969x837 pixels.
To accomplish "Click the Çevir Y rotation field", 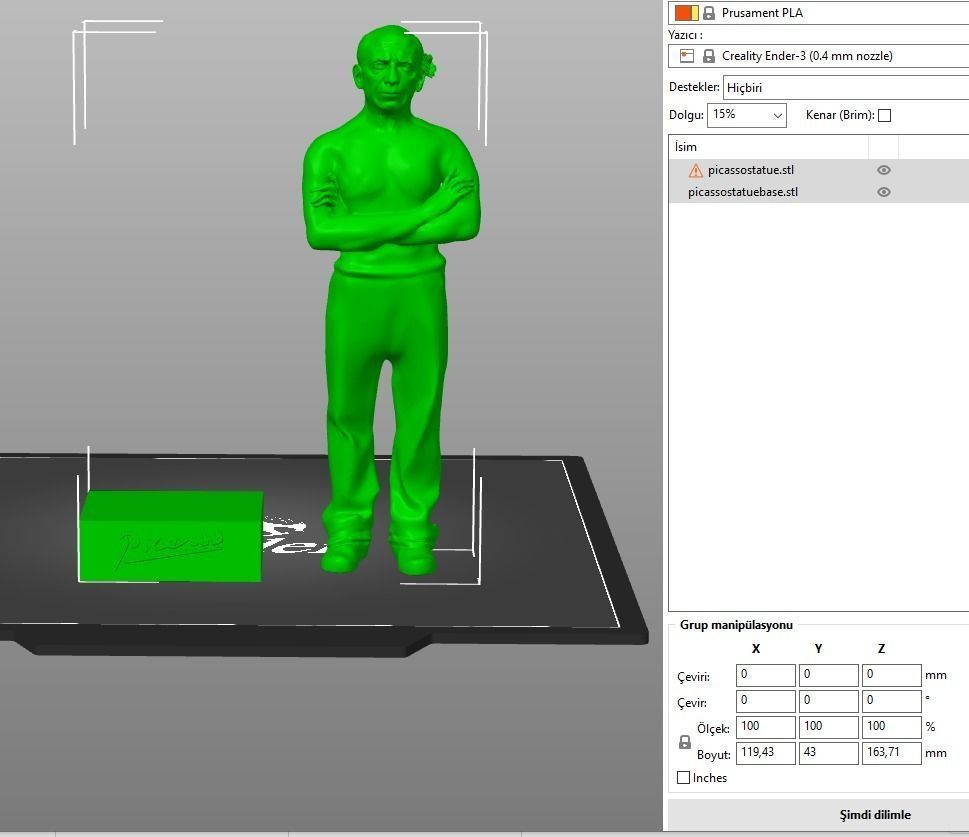I will point(828,701).
